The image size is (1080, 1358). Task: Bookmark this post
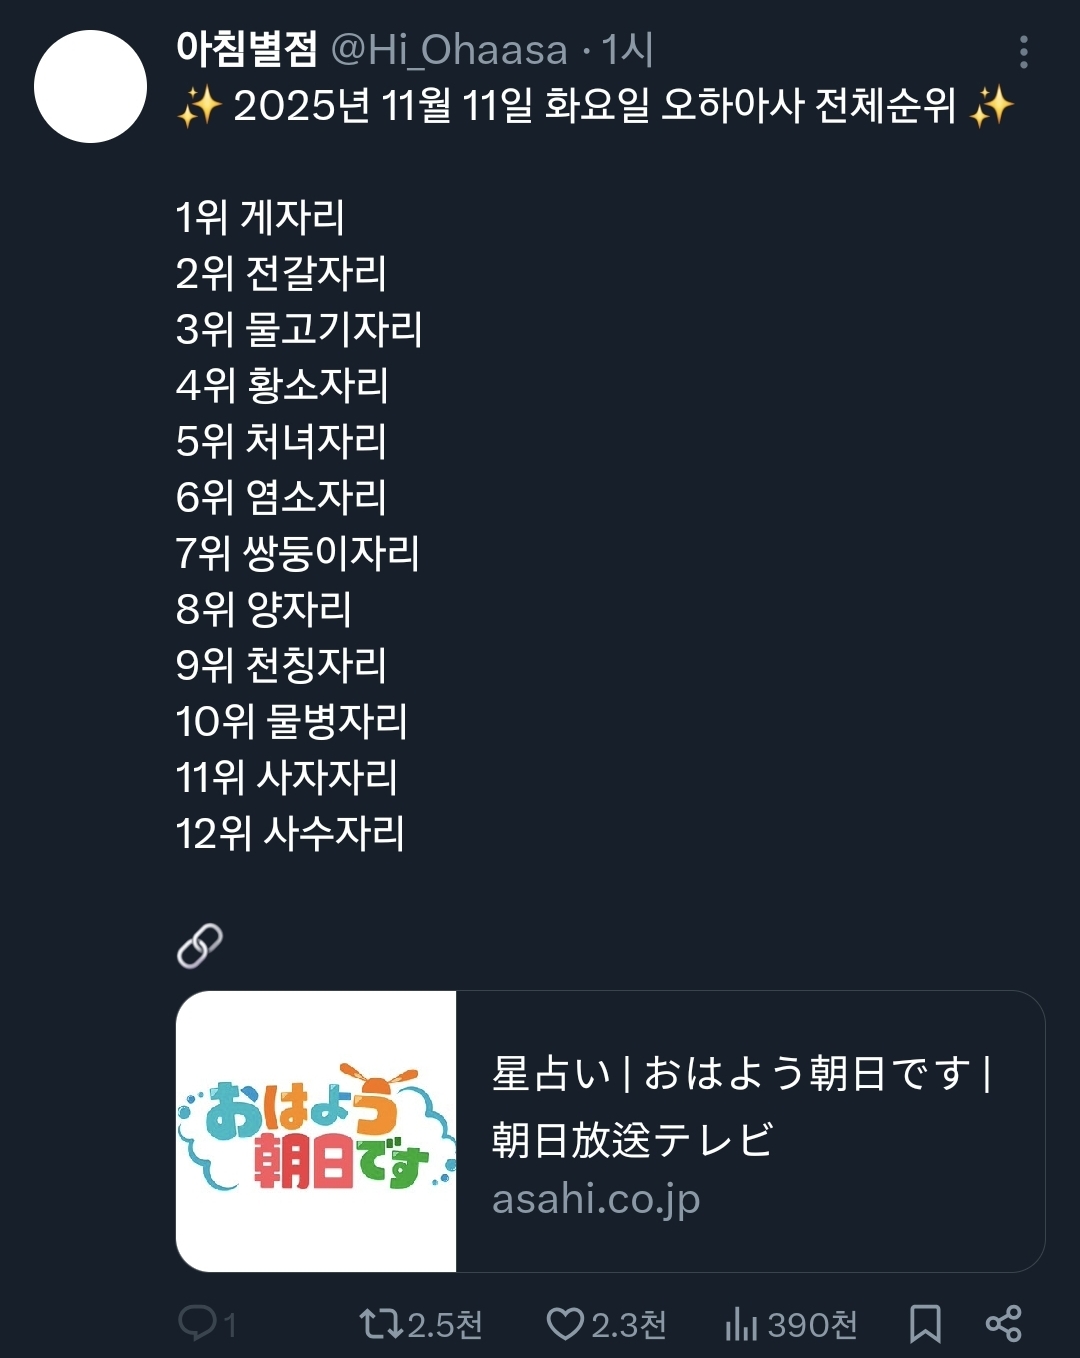[925, 1324]
